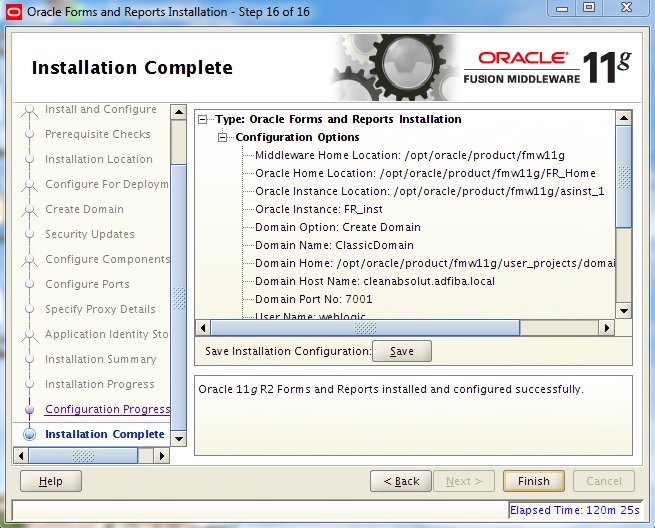Open the Configuration Progress step link

(107, 409)
